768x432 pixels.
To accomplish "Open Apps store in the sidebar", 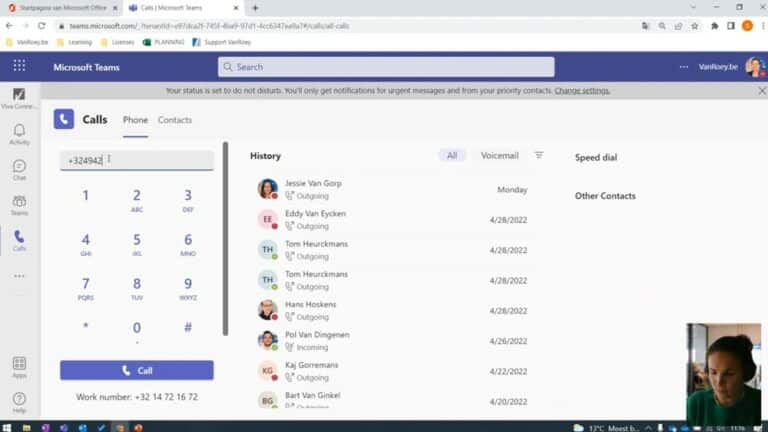I will pos(19,367).
